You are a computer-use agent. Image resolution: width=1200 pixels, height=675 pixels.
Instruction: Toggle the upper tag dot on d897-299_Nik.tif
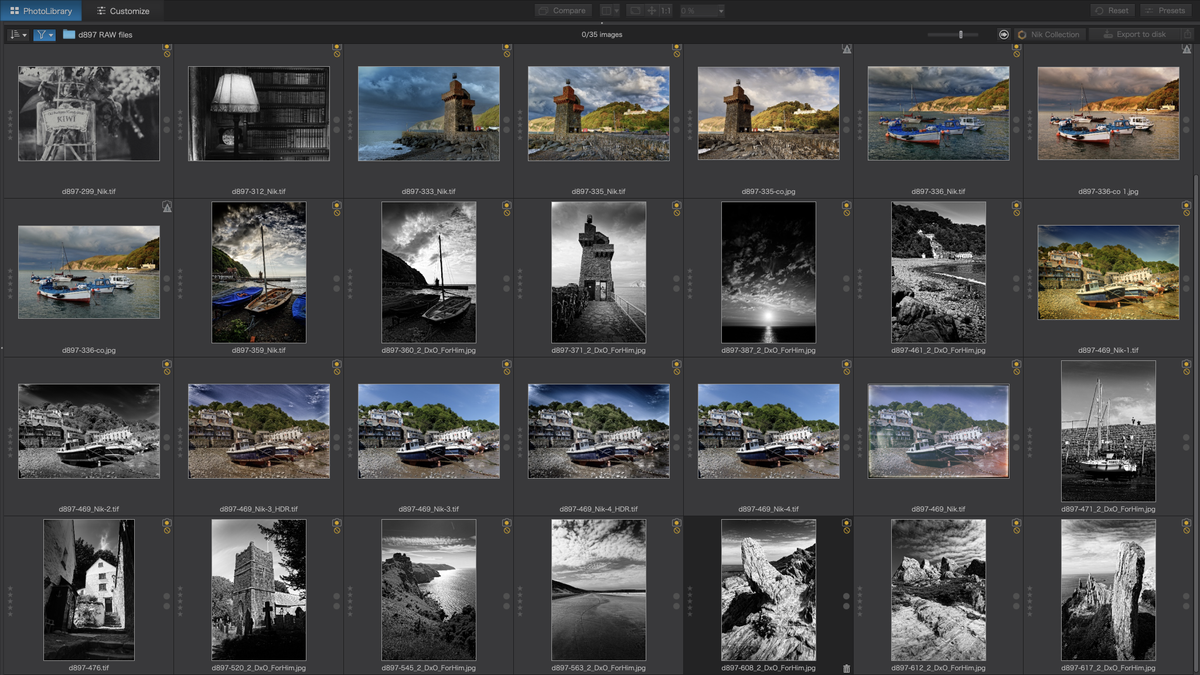[166, 120]
